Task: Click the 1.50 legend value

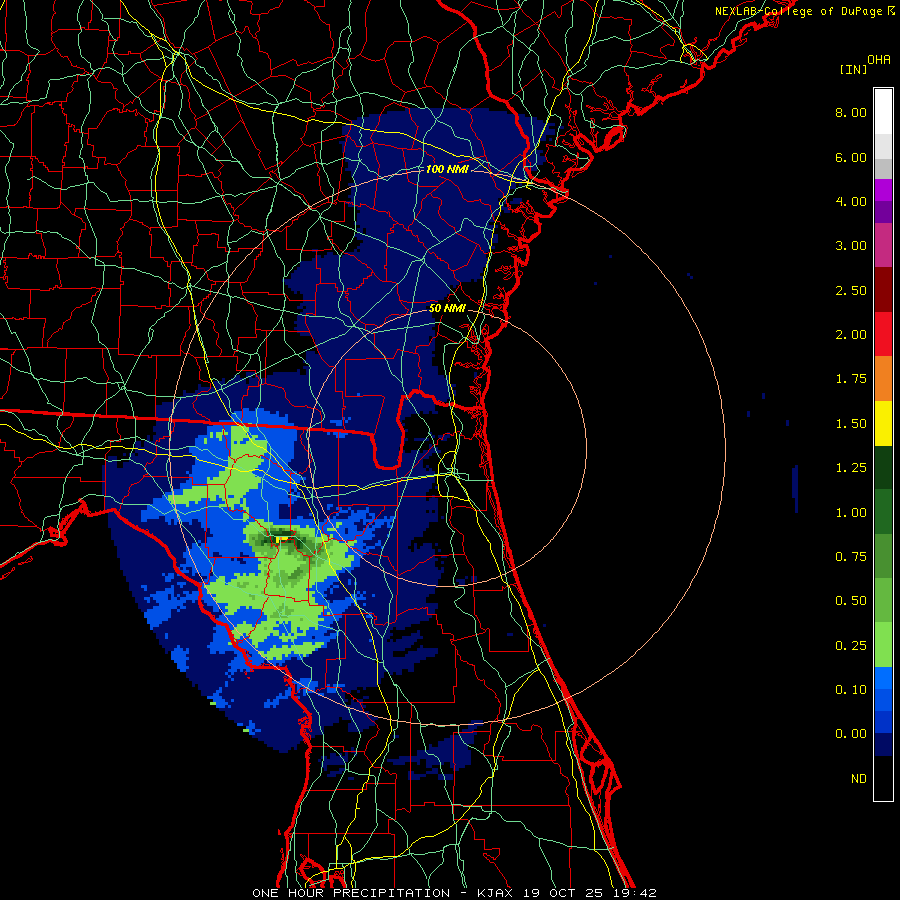Action: pyautogui.click(x=851, y=424)
